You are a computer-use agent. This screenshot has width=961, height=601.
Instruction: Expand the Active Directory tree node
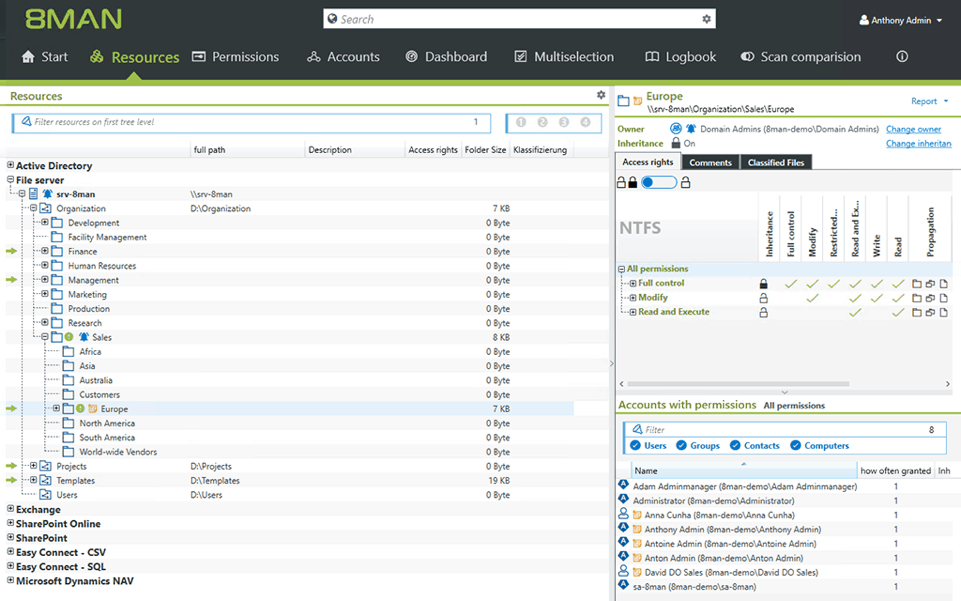click(11, 166)
